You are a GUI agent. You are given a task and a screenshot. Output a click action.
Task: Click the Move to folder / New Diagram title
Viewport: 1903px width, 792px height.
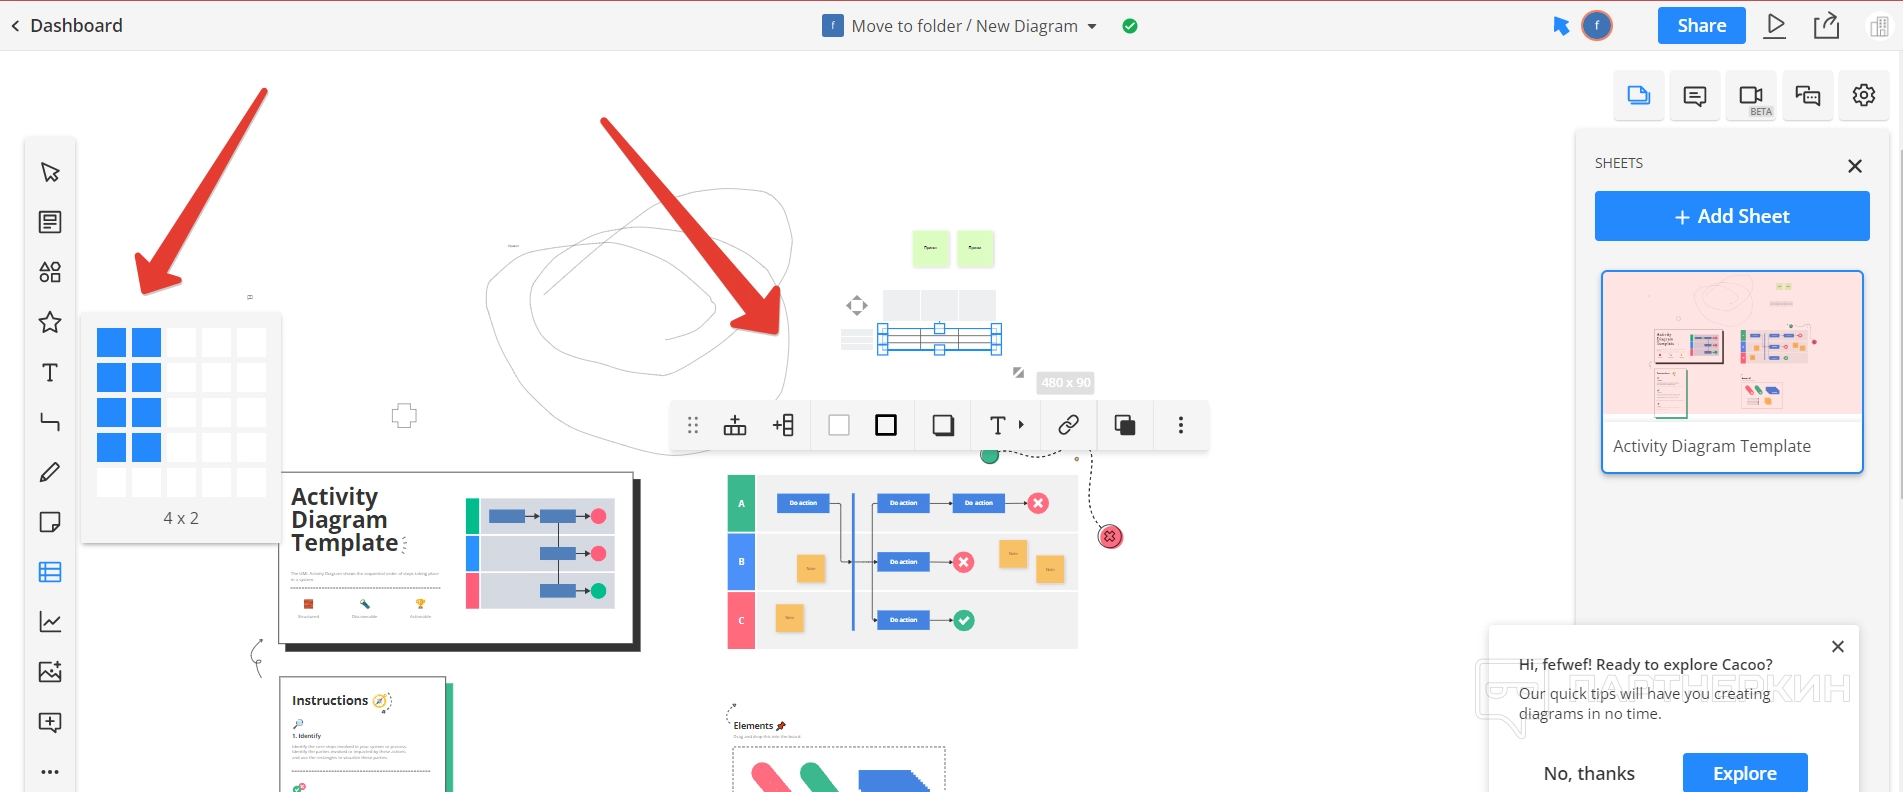pos(964,26)
